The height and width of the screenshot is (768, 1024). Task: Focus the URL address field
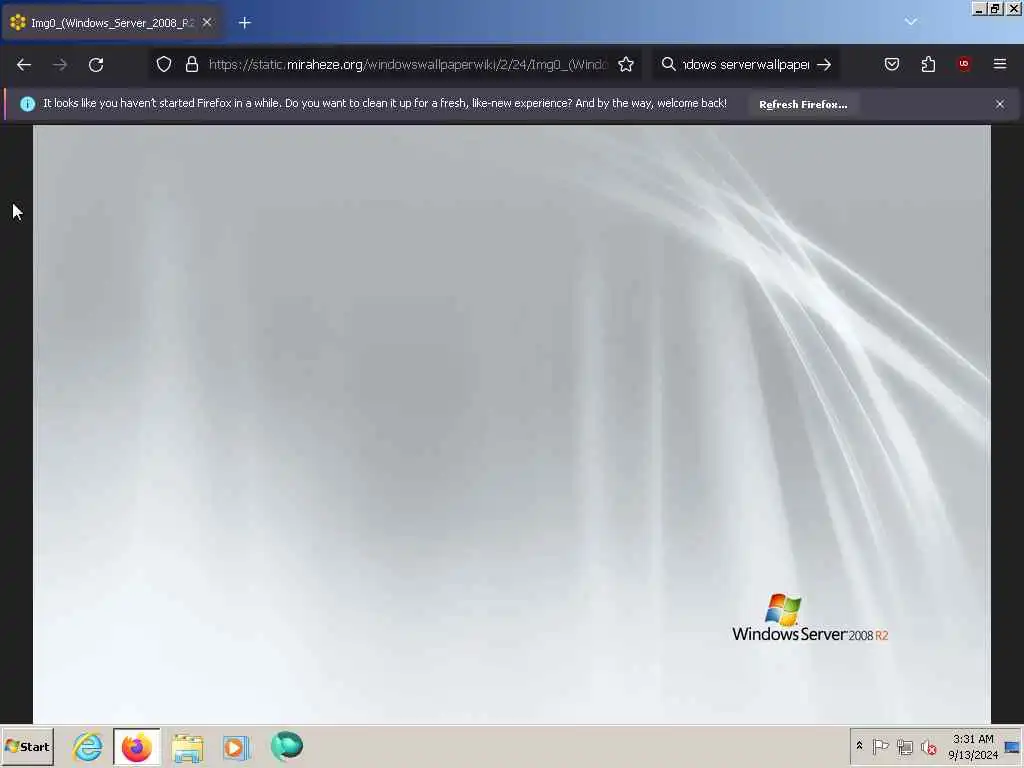click(408, 64)
